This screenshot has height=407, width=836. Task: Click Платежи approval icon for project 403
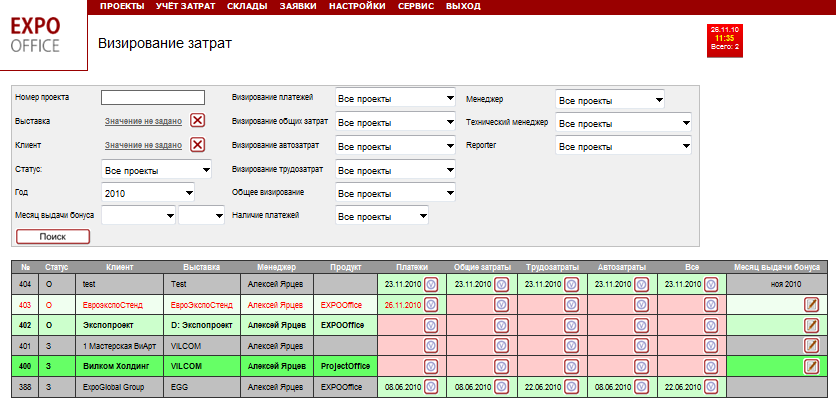pos(432,305)
